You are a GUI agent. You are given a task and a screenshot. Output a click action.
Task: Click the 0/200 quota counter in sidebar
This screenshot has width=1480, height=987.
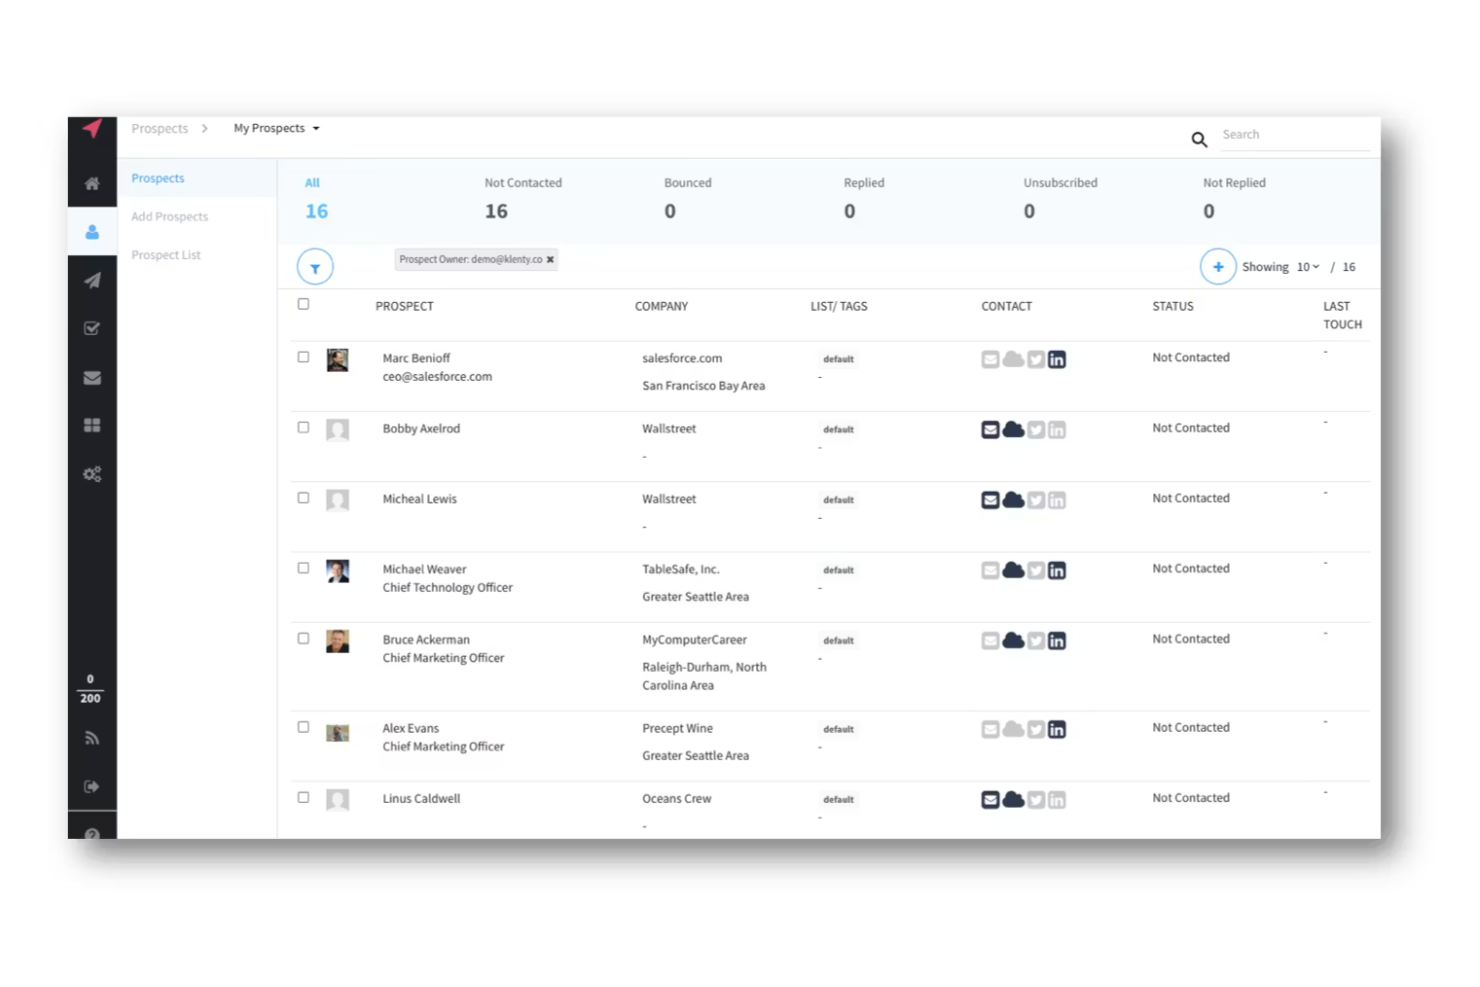90,688
